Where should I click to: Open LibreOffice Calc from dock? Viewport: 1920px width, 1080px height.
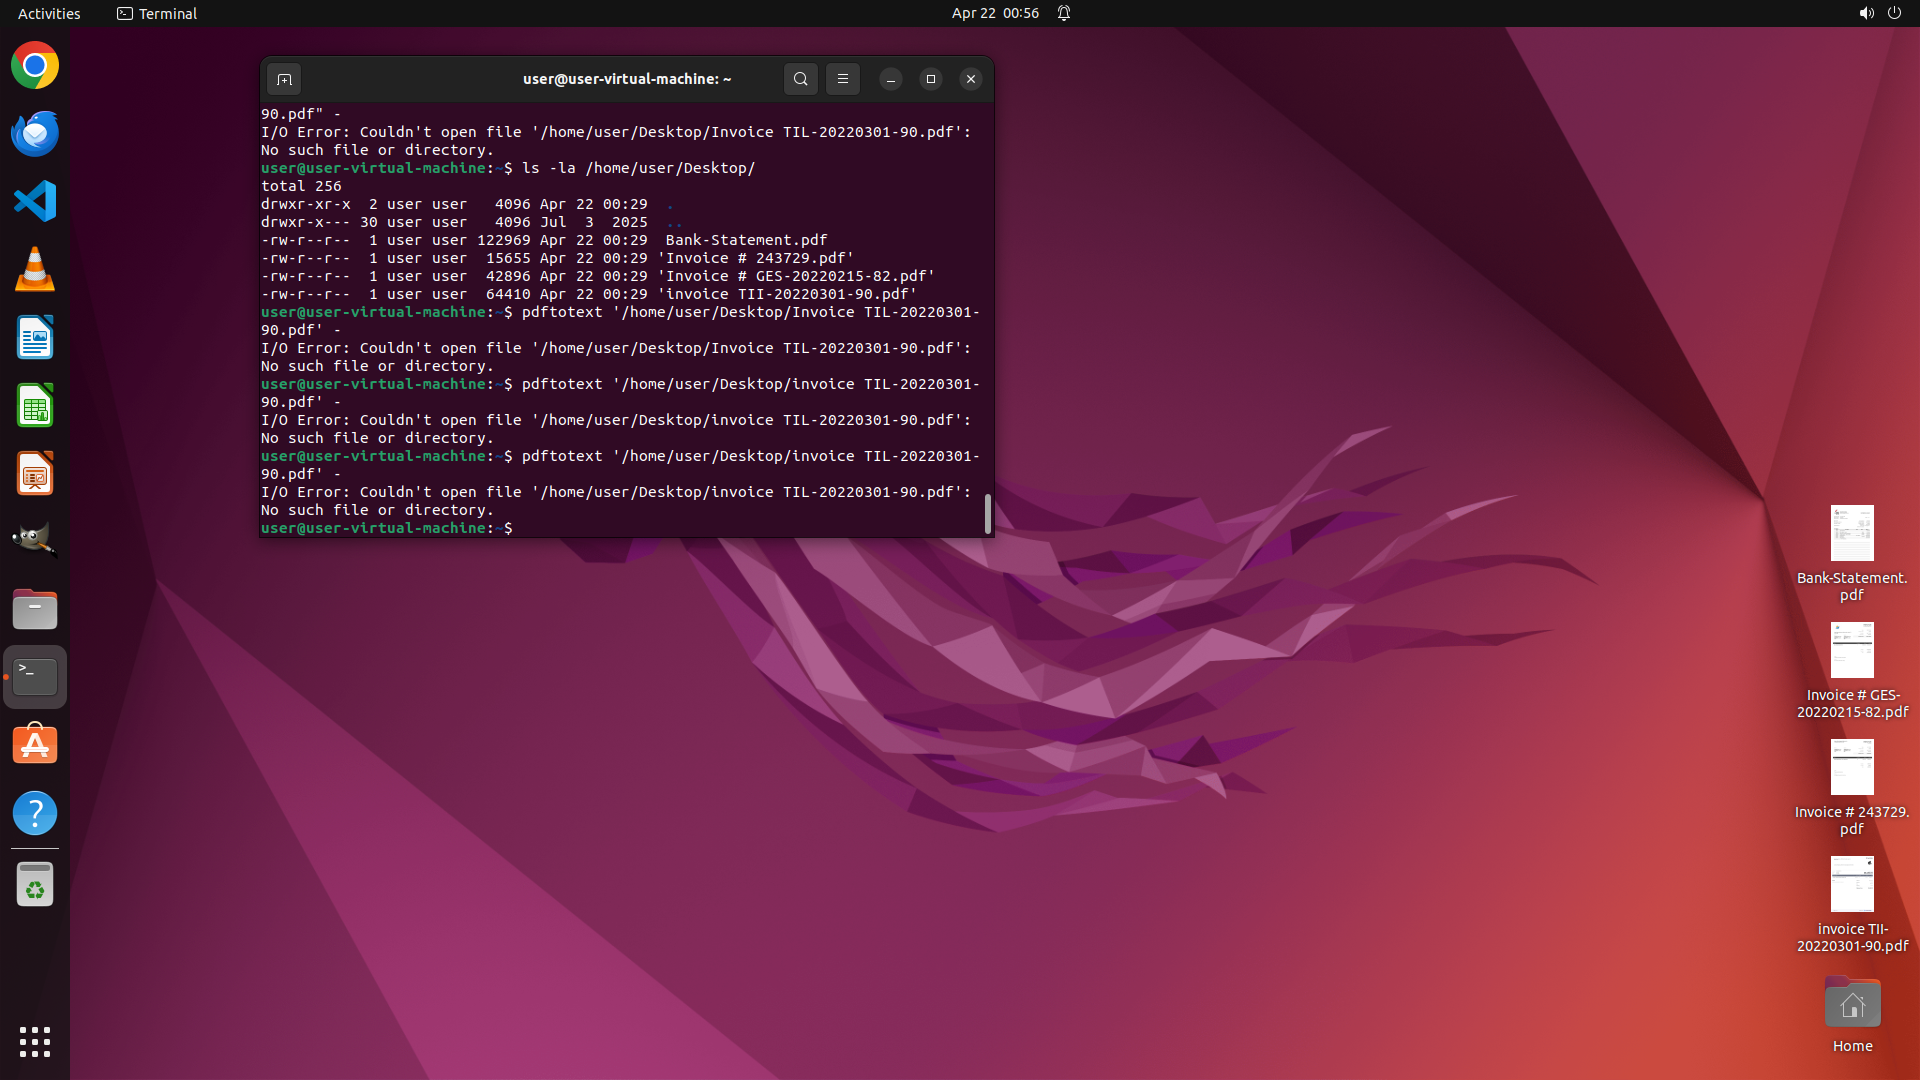(x=35, y=406)
